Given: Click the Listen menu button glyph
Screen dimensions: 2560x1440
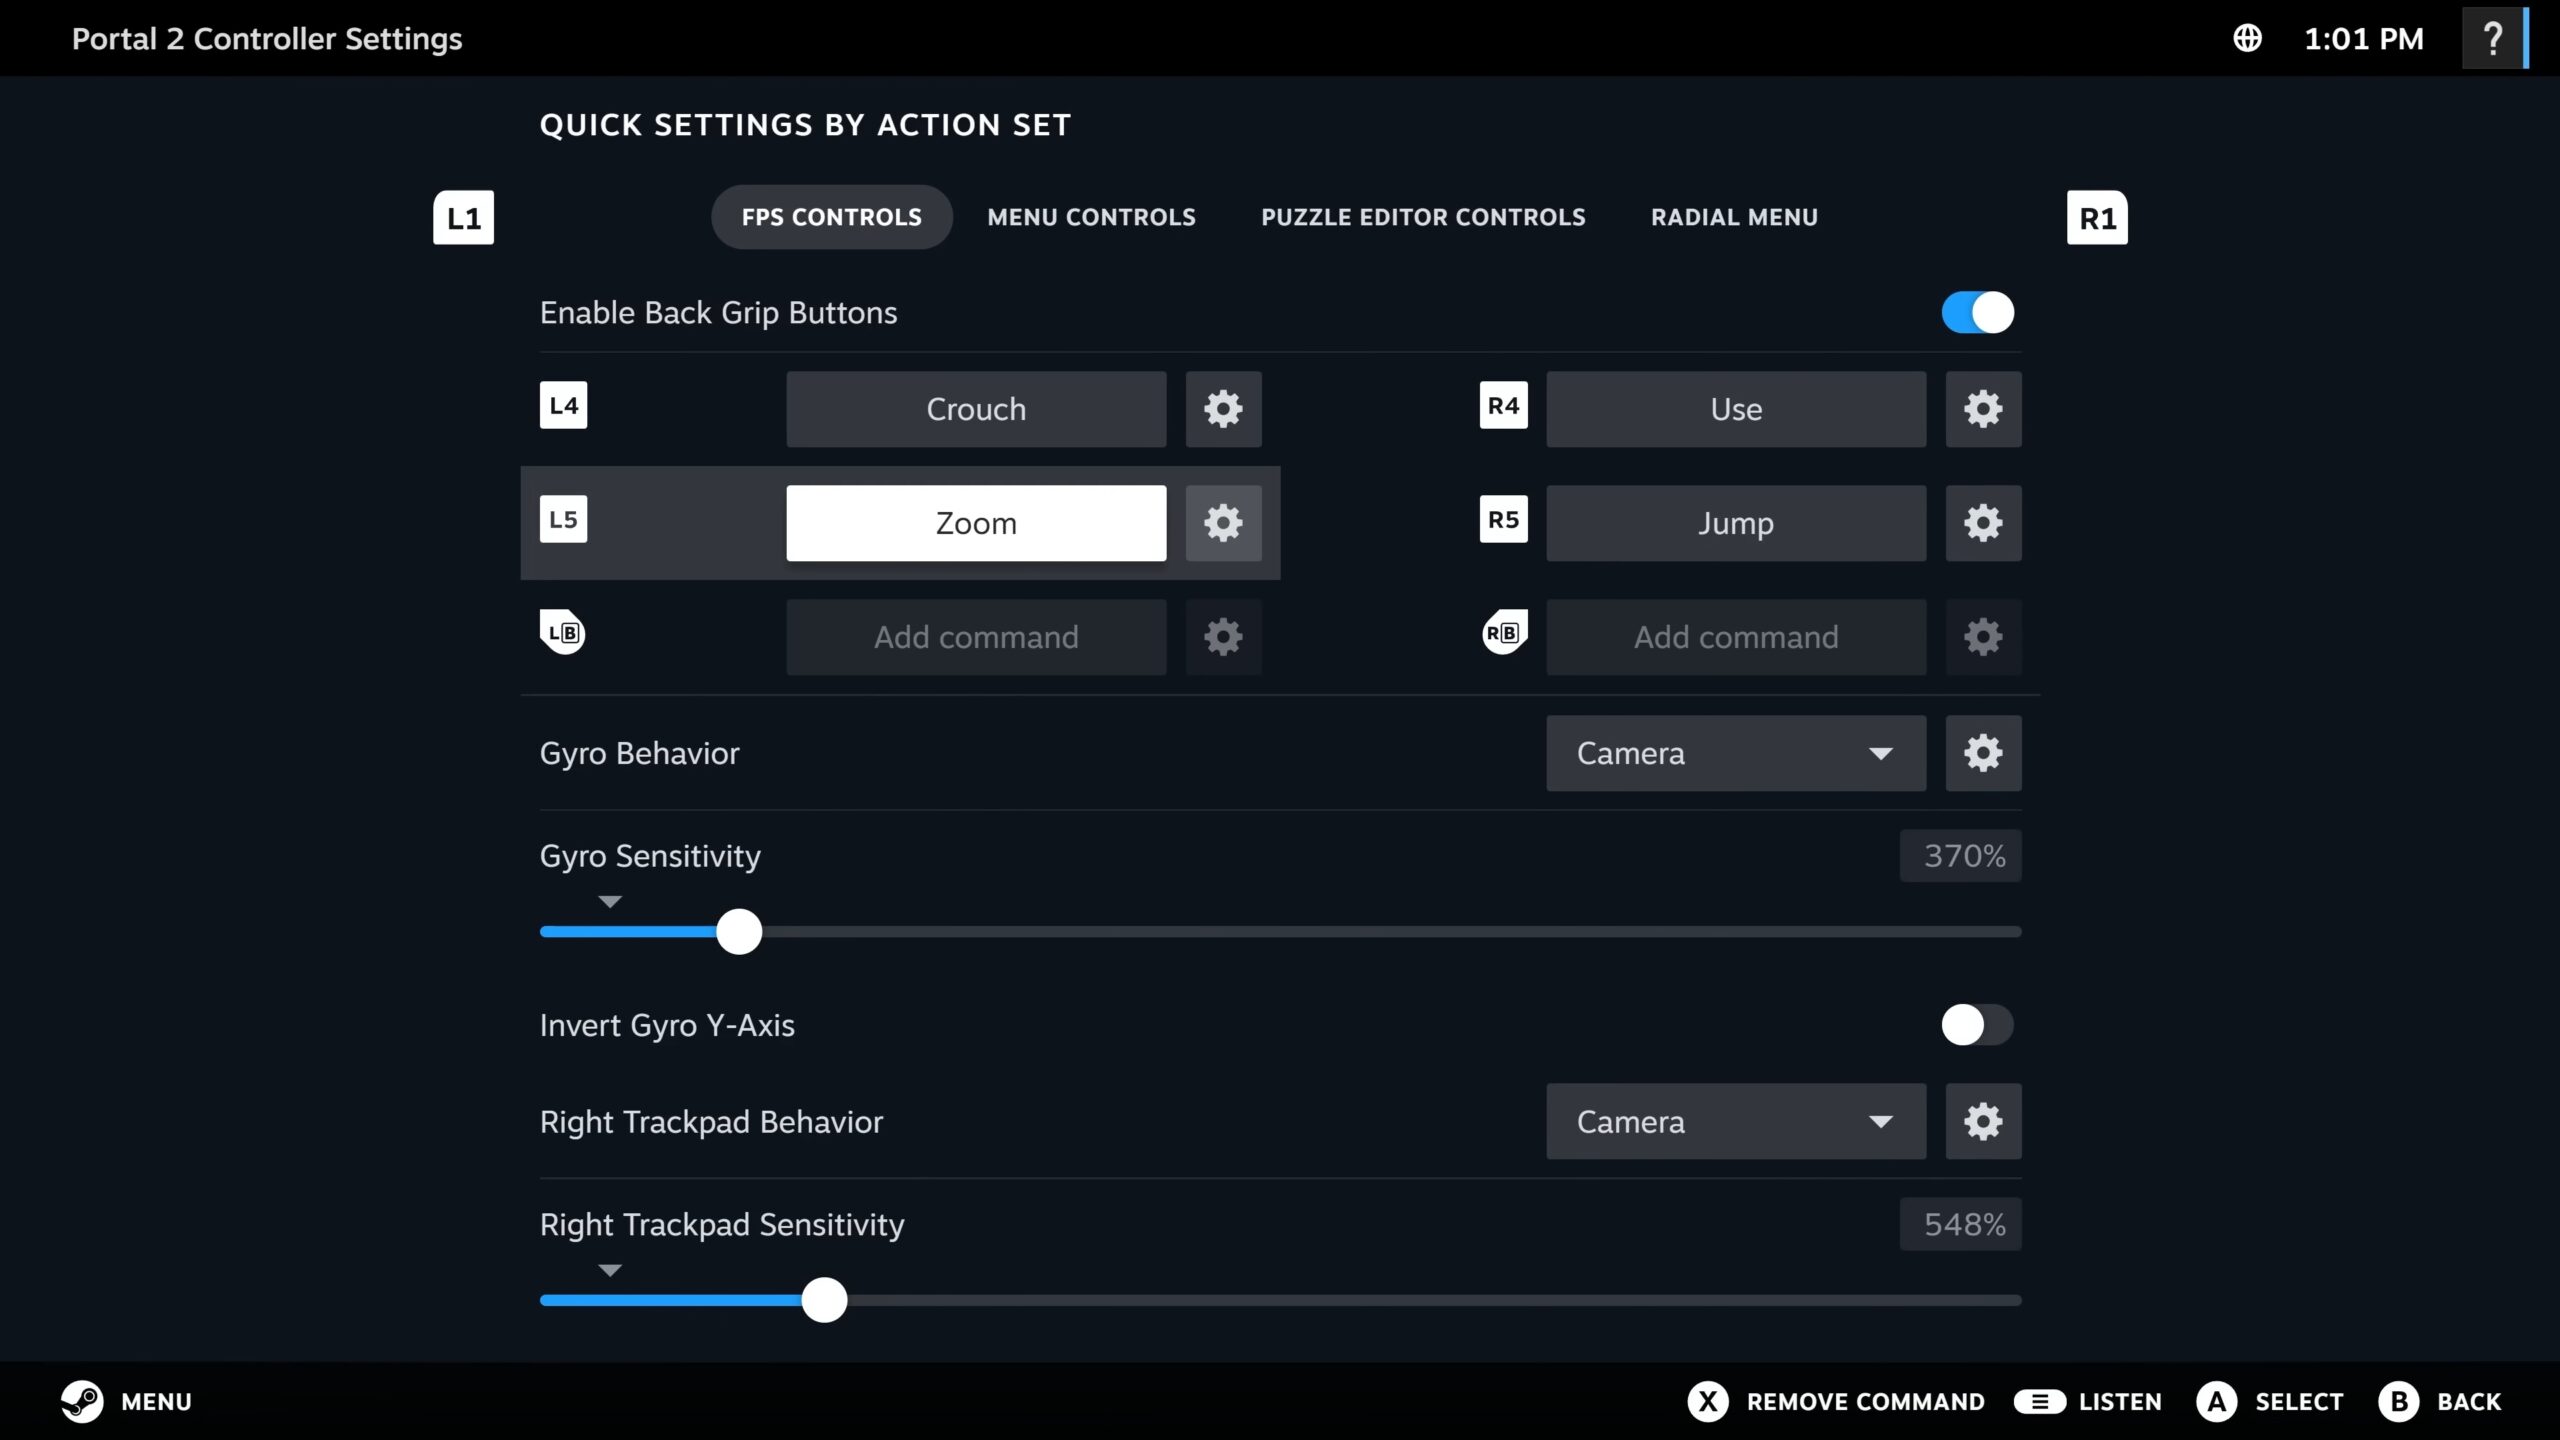Looking at the screenshot, I should click(2040, 1401).
